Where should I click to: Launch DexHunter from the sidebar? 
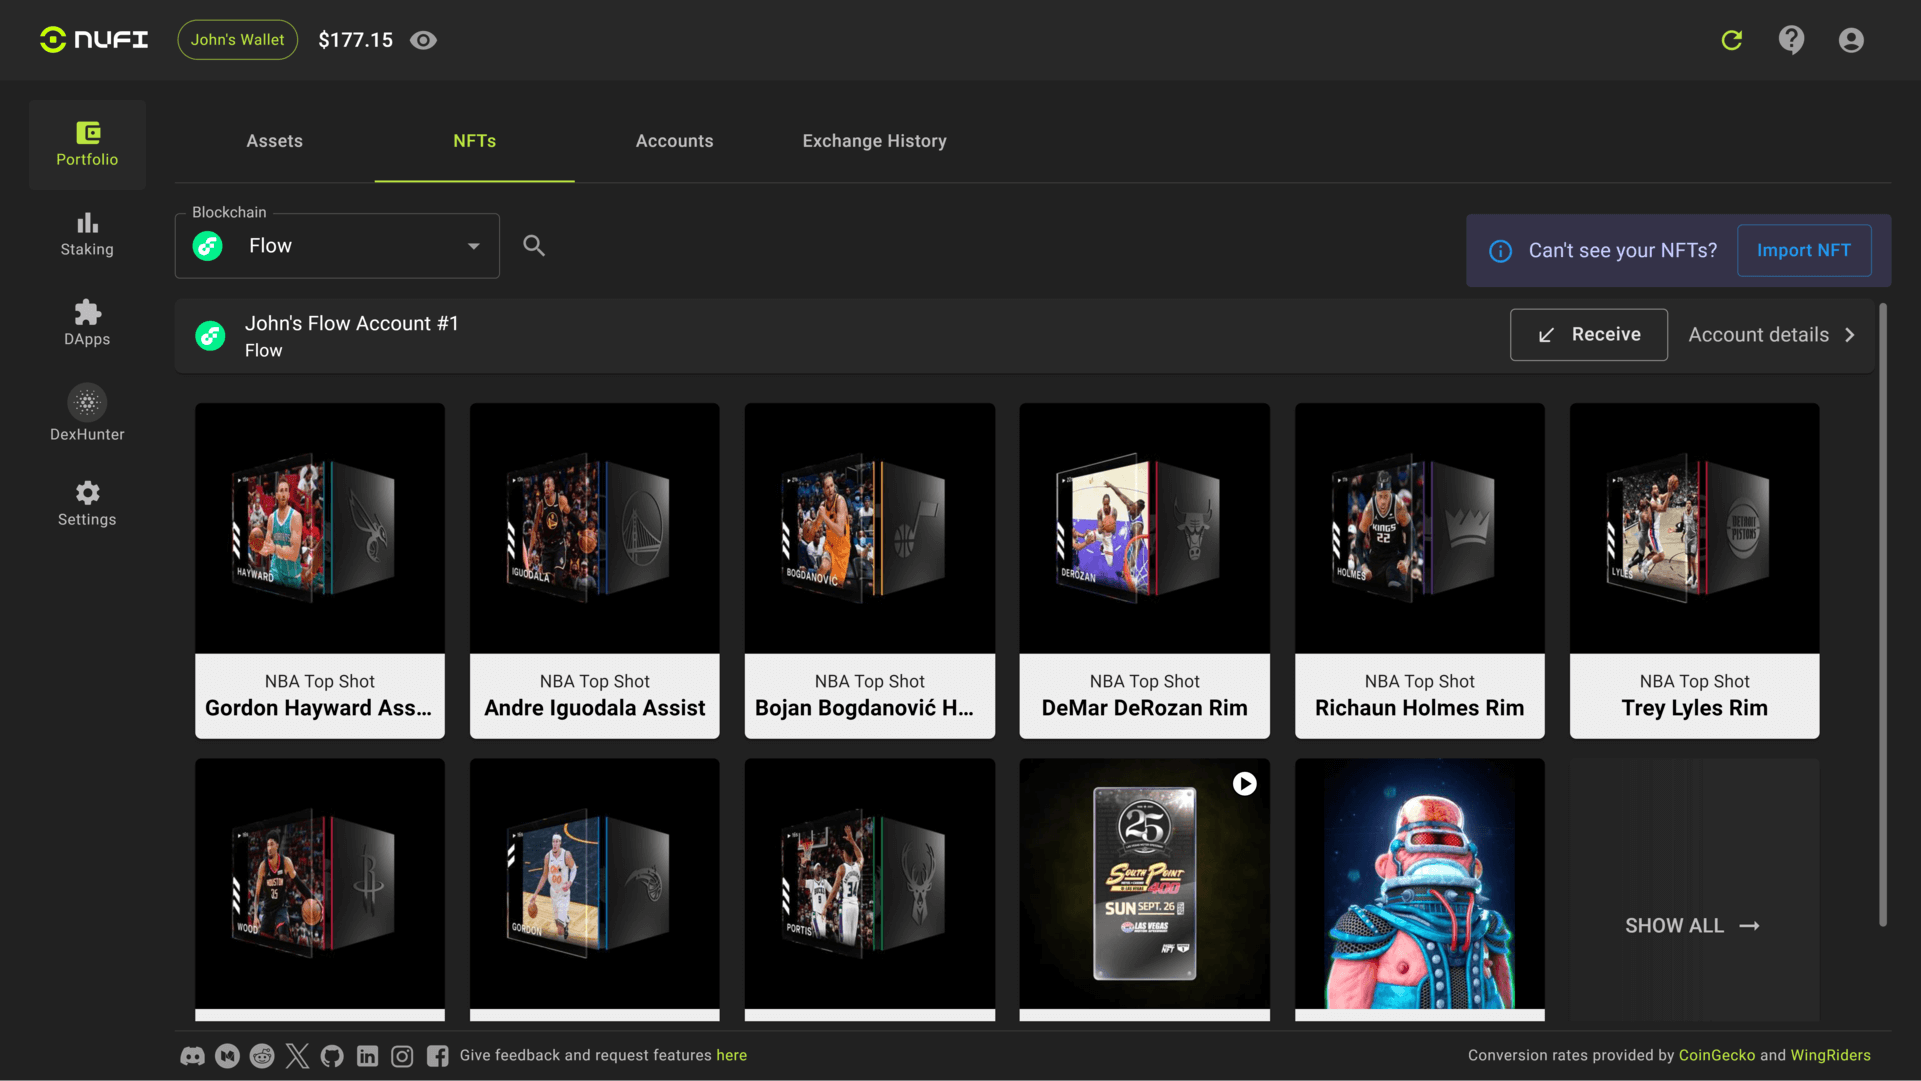(x=87, y=413)
